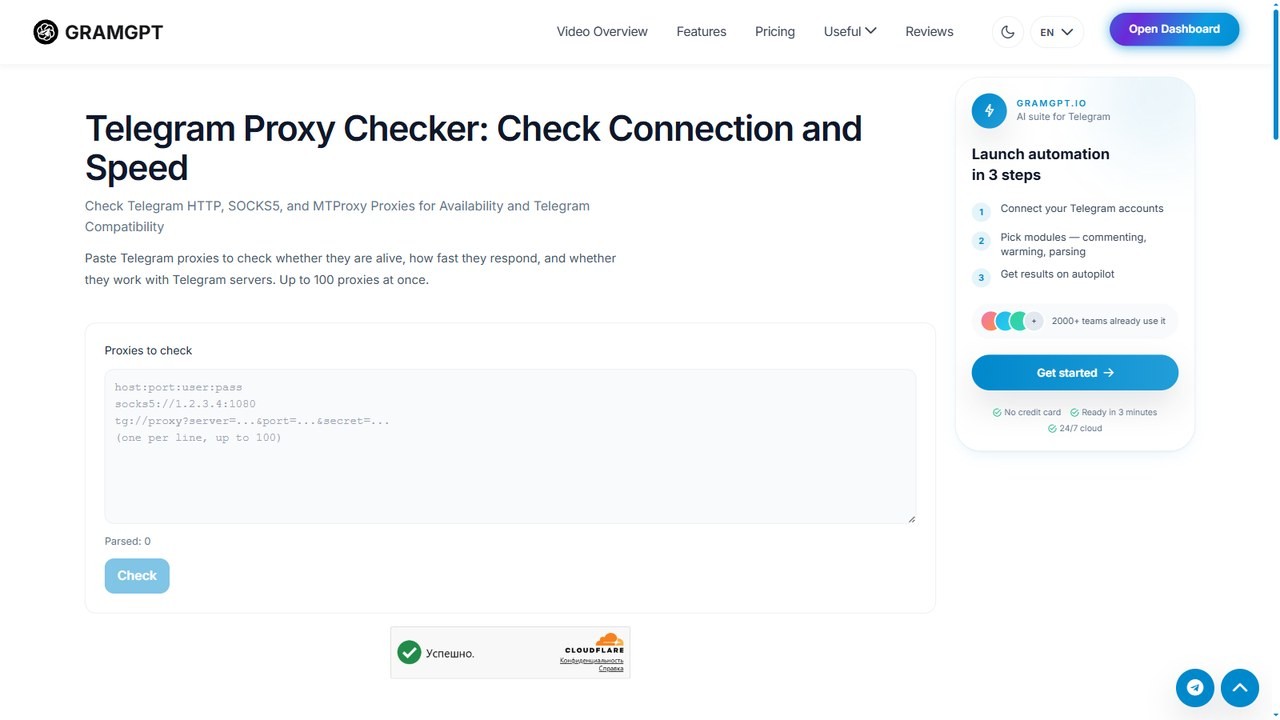The width and height of the screenshot is (1280, 720).
Task: Open the Pricing nav link
Action: pos(775,31)
